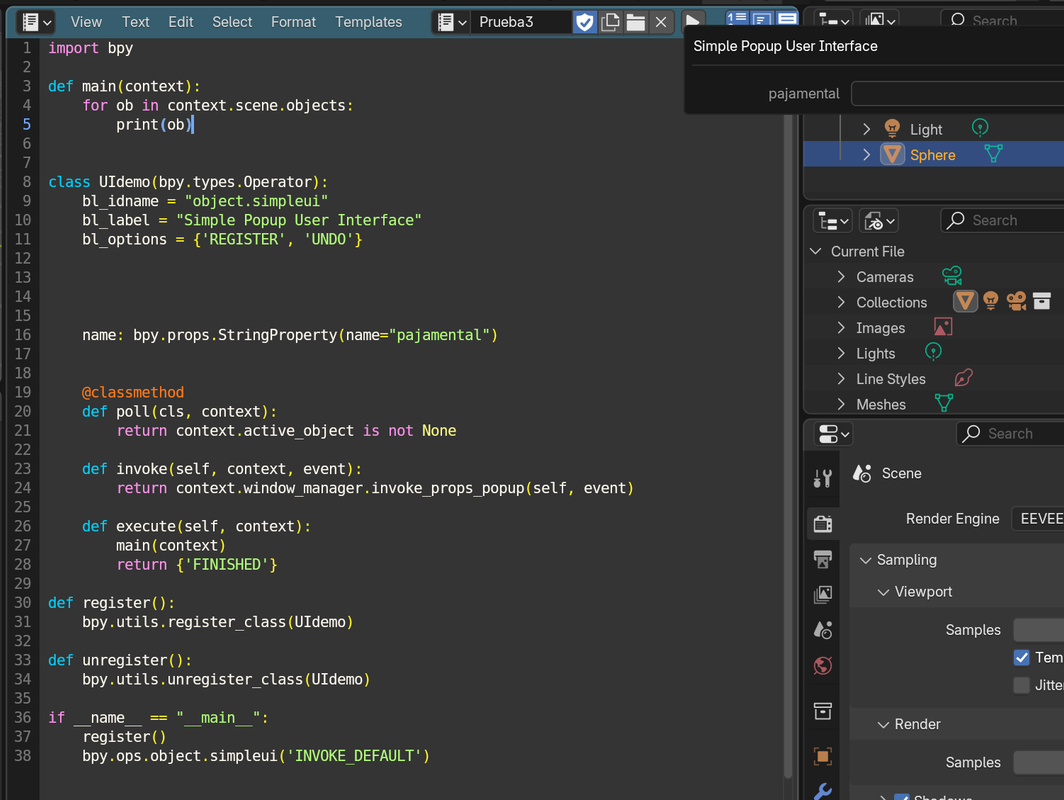
Task: Click the Blender File outliner search field
Action: coord(1003,221)
